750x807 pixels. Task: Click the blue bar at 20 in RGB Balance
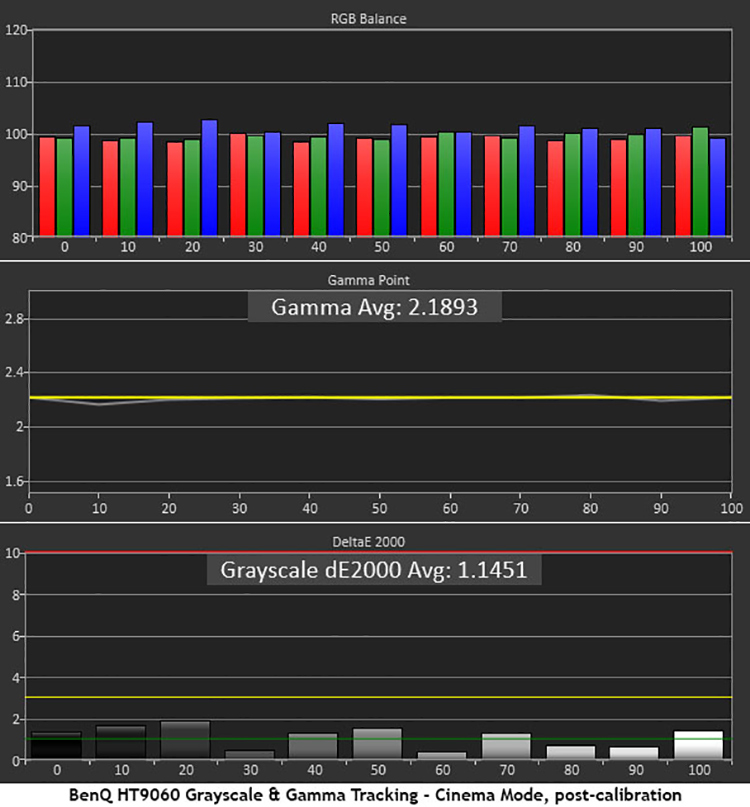click(x=209, y=178)
